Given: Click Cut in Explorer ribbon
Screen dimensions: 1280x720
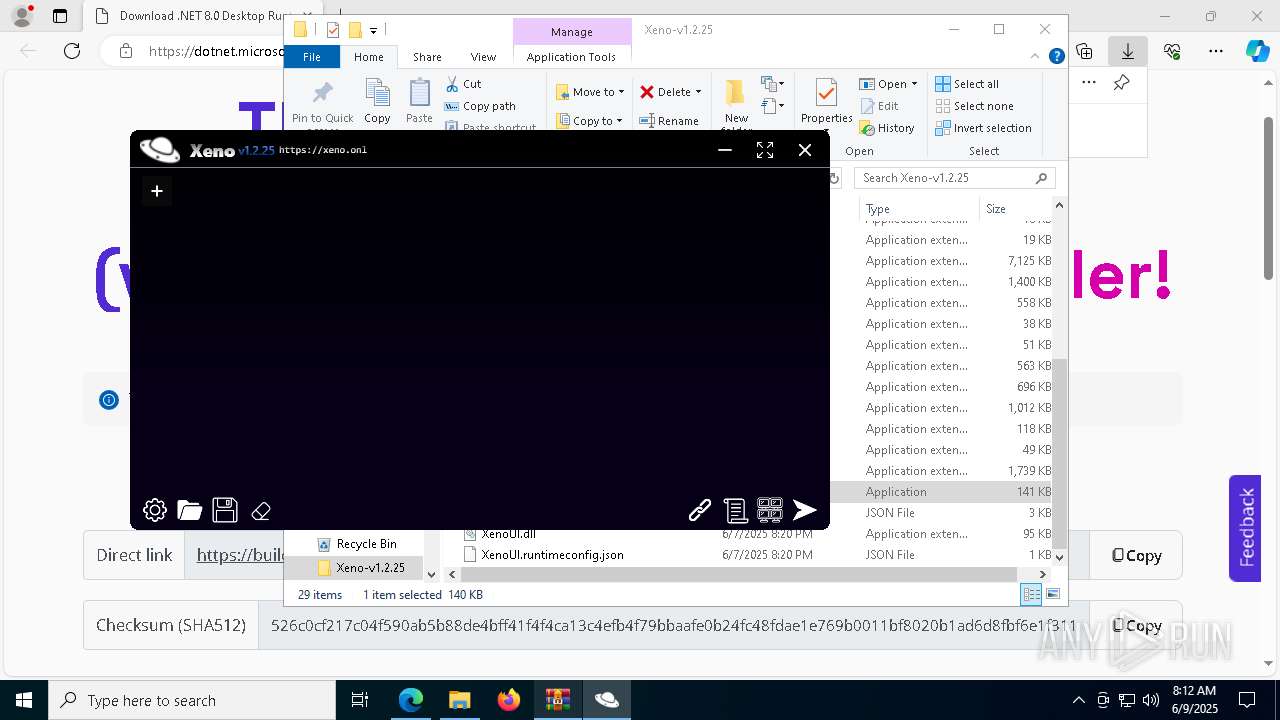Looking at the screenshot, I should coord(463,84).
